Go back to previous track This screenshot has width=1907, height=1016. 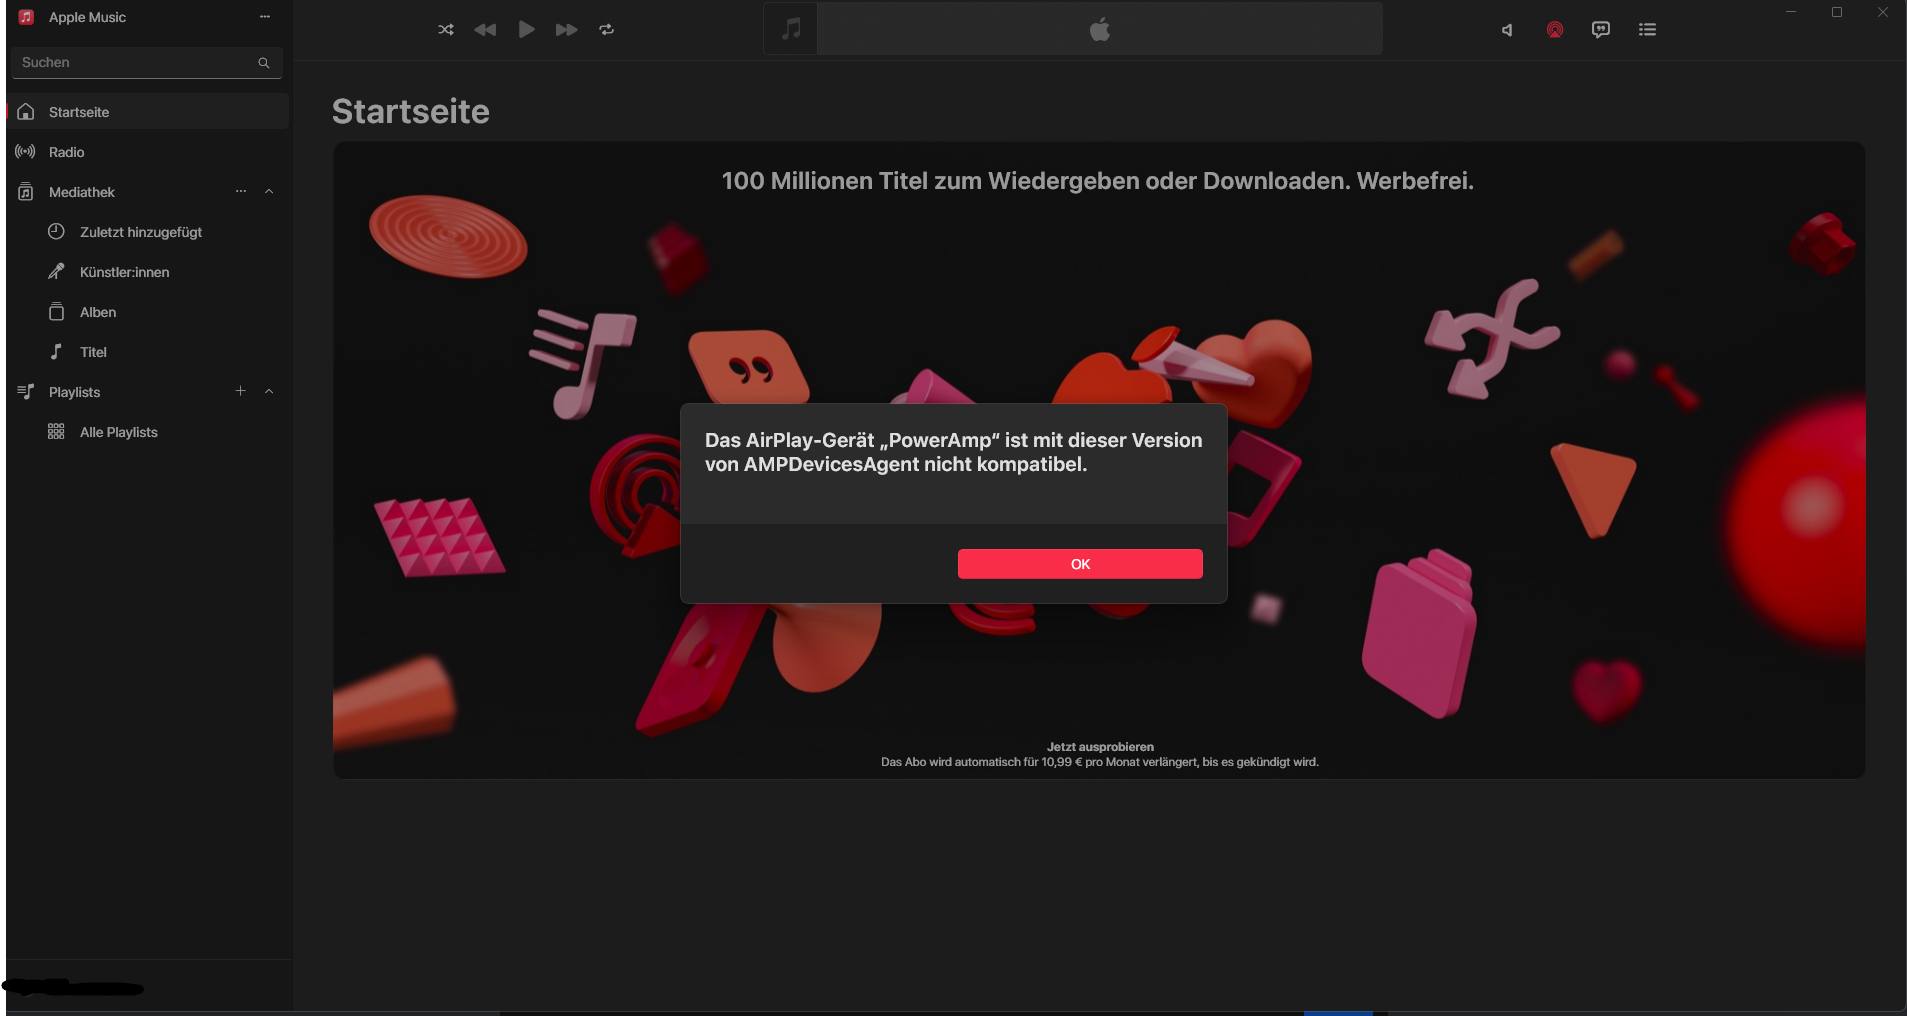(485, 30)
